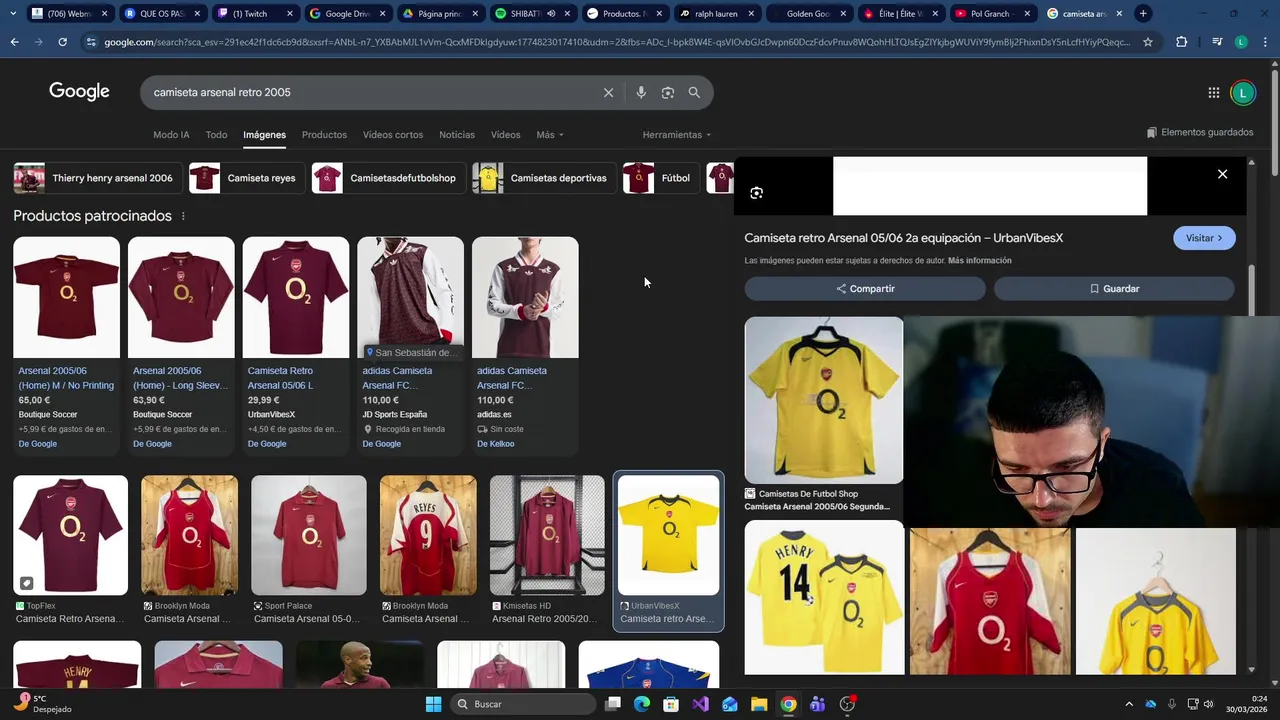Select Fútbol suggestion chip
Viewport: 1280px width, 720px height.
pyautogui.click(x=661, y=178)
